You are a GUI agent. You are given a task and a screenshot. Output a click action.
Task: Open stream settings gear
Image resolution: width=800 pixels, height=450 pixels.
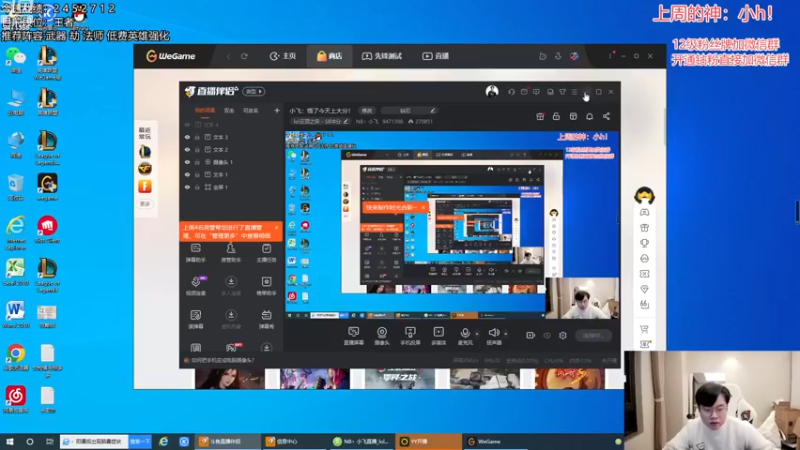coord(563,336)
